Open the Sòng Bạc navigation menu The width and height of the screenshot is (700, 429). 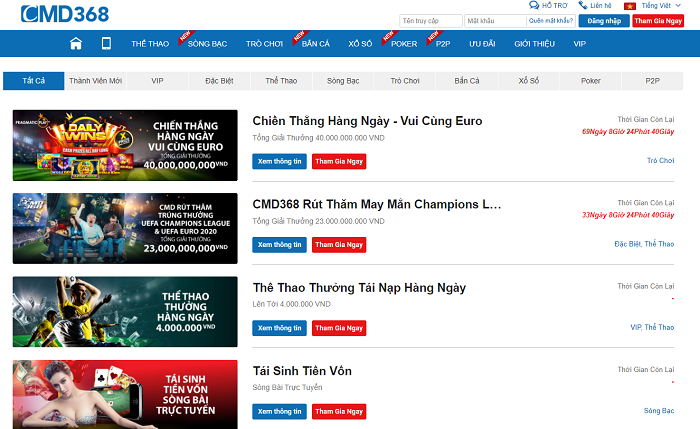tap(207, 44)
